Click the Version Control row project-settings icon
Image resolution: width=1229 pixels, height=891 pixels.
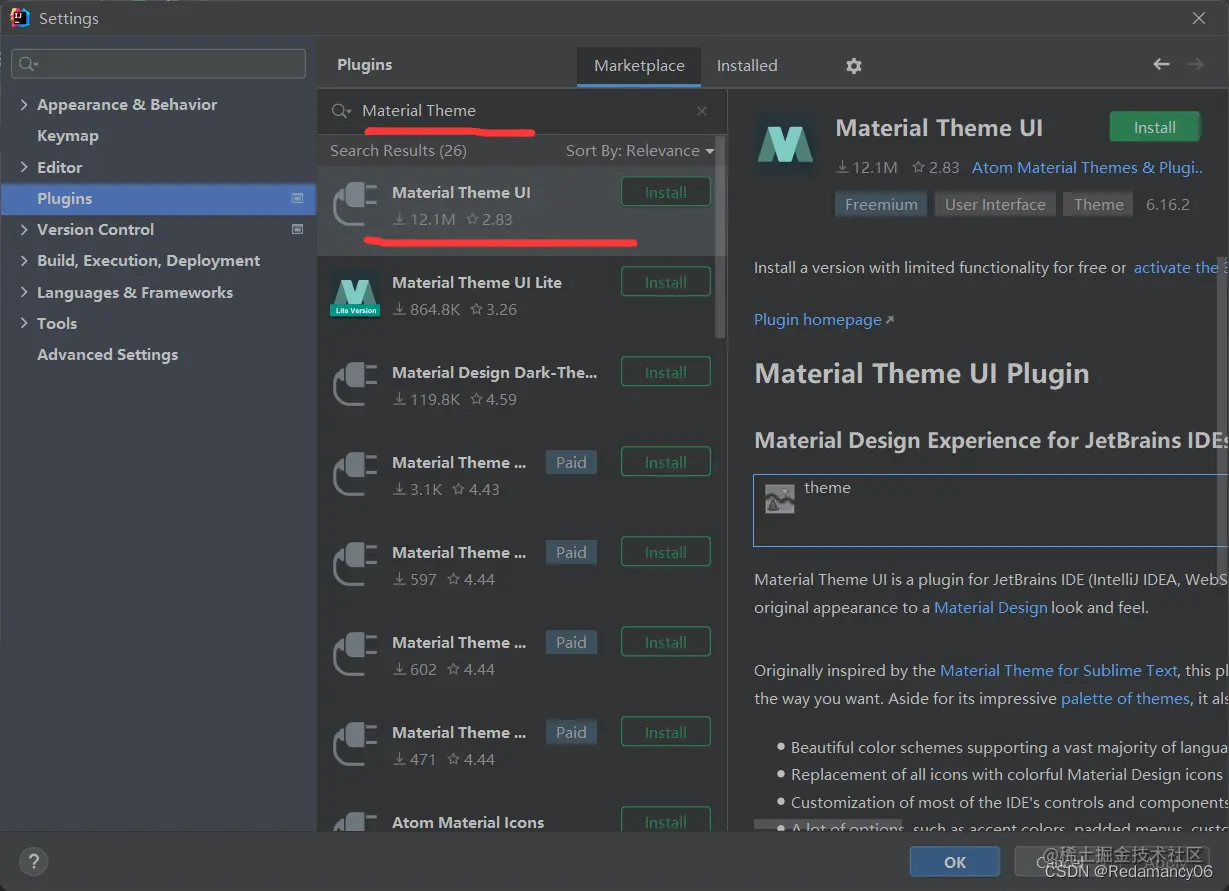coord(297,229)
